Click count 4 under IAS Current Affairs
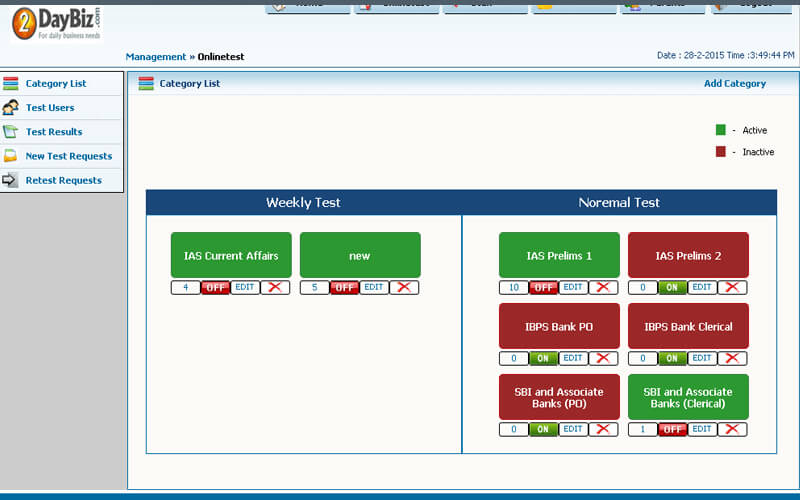The width and height of the screenshot is (800, 500). [x=186, y=287]
